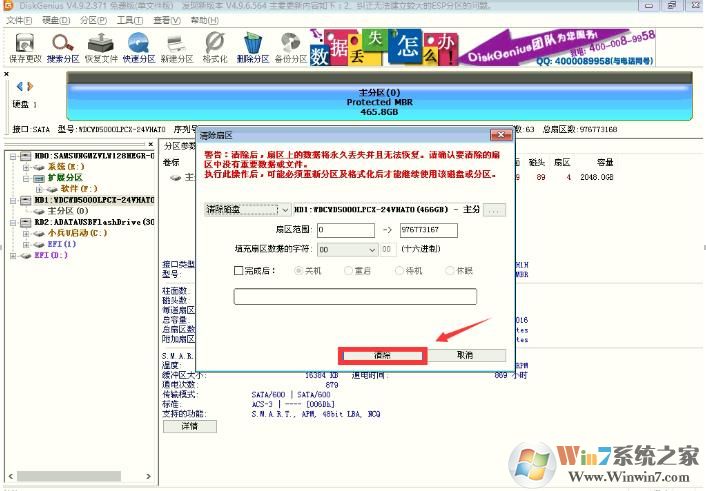Select the 主分区(0) item in disk tree

[68, 211]
